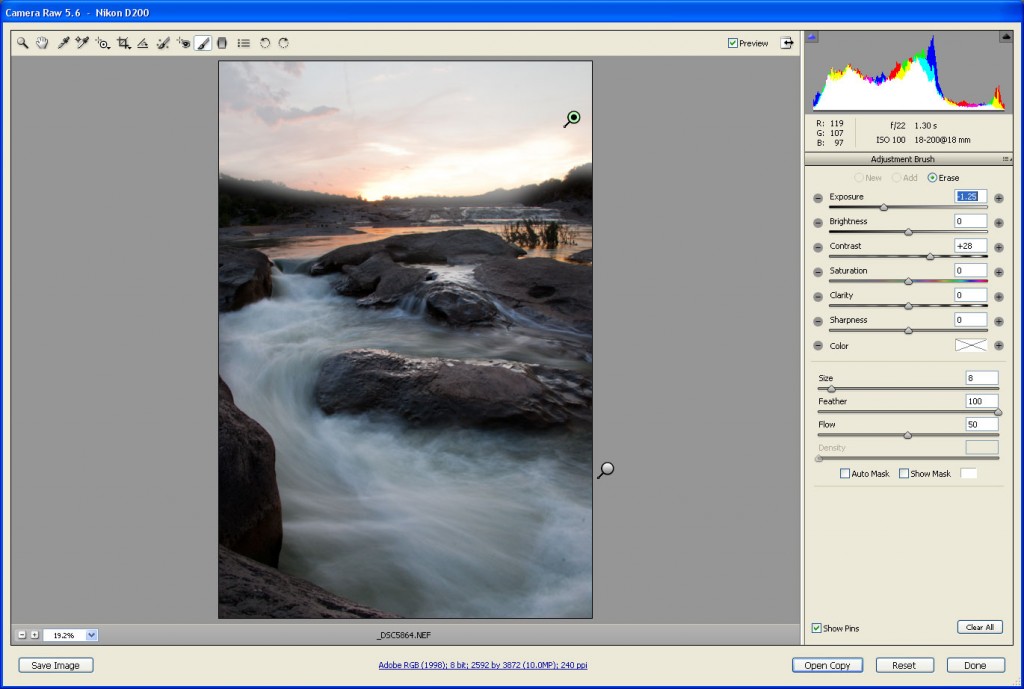Activate the Straighten tool
Screen dimensions: 1024x689
point(143,44)
